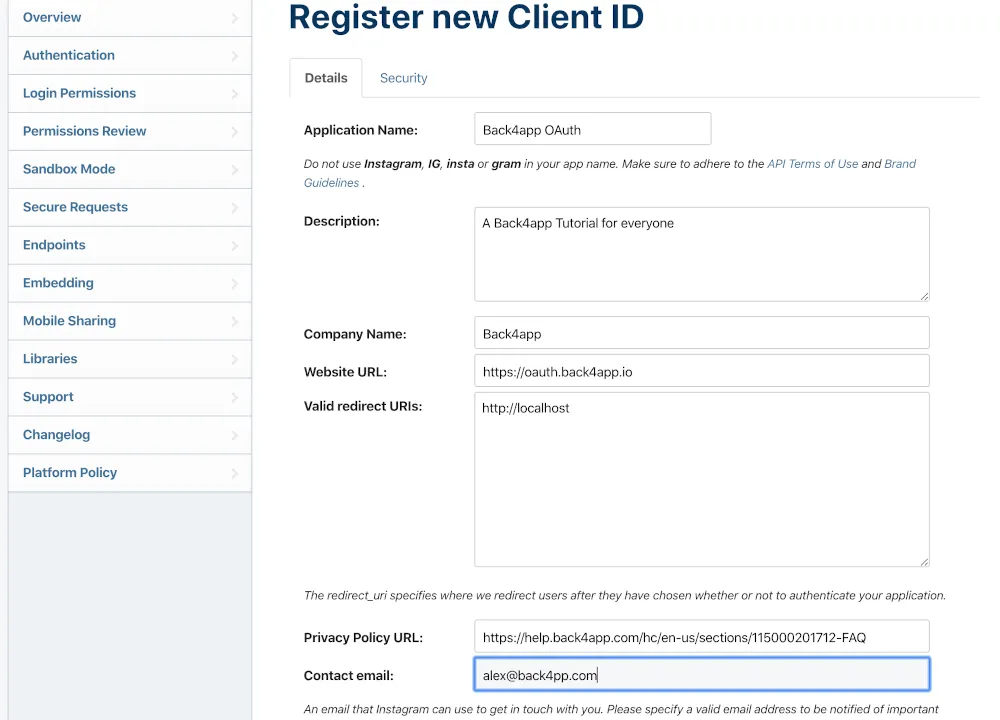Image resolution: width=1000 pixels, height=720 pixels.
Task: Click the chevron beside Login Permissions
Action: point(235,94)
